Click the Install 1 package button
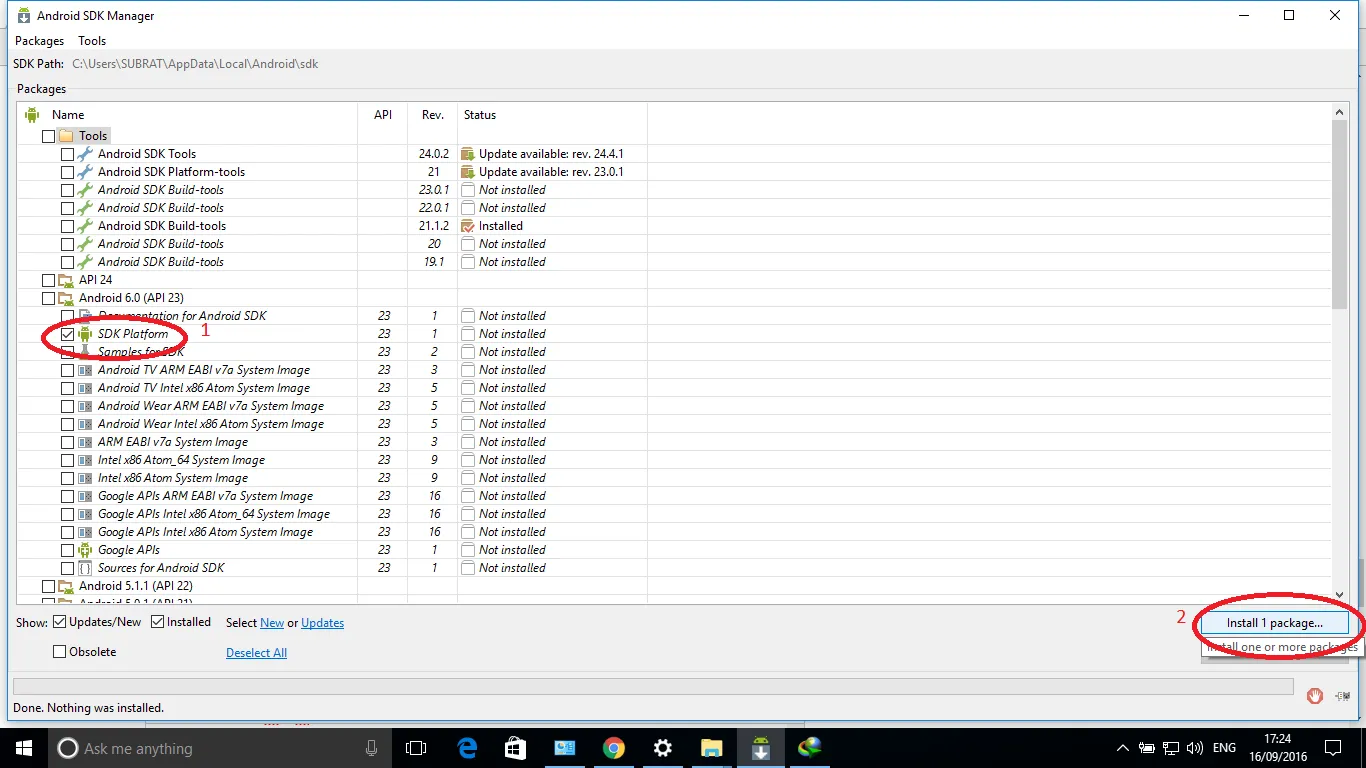The image size is (1366, 768). pyautogui.click(x=1275, y=622)
